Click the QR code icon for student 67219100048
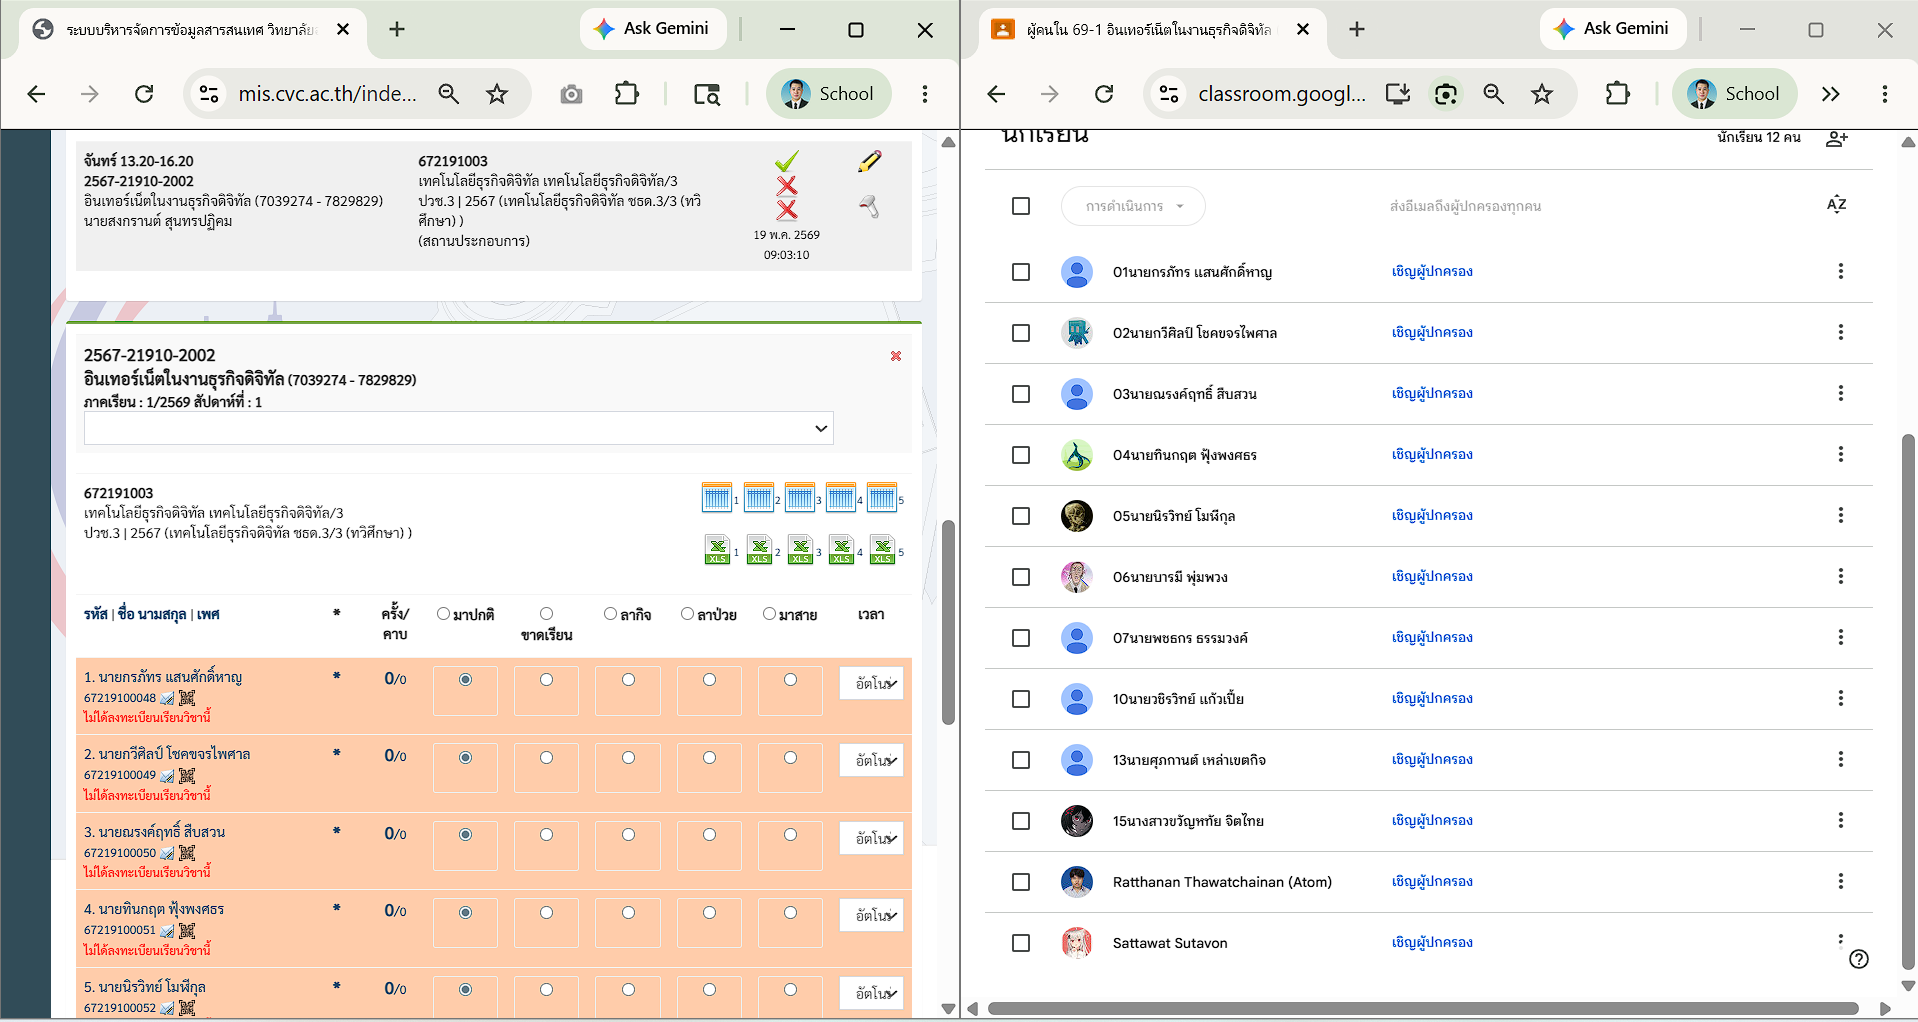 tap(187, 698)
